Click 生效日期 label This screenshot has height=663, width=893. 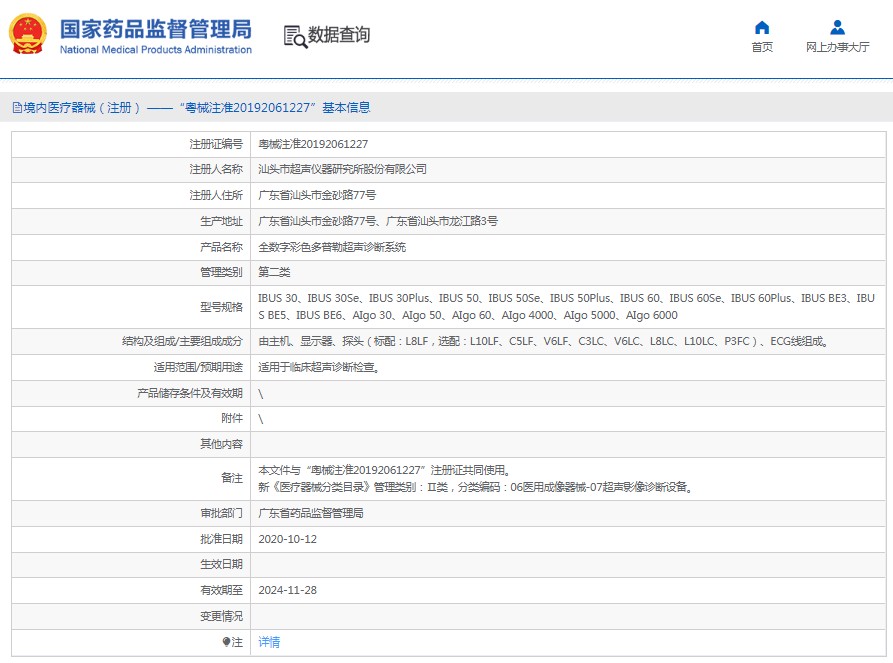[221, 564]
